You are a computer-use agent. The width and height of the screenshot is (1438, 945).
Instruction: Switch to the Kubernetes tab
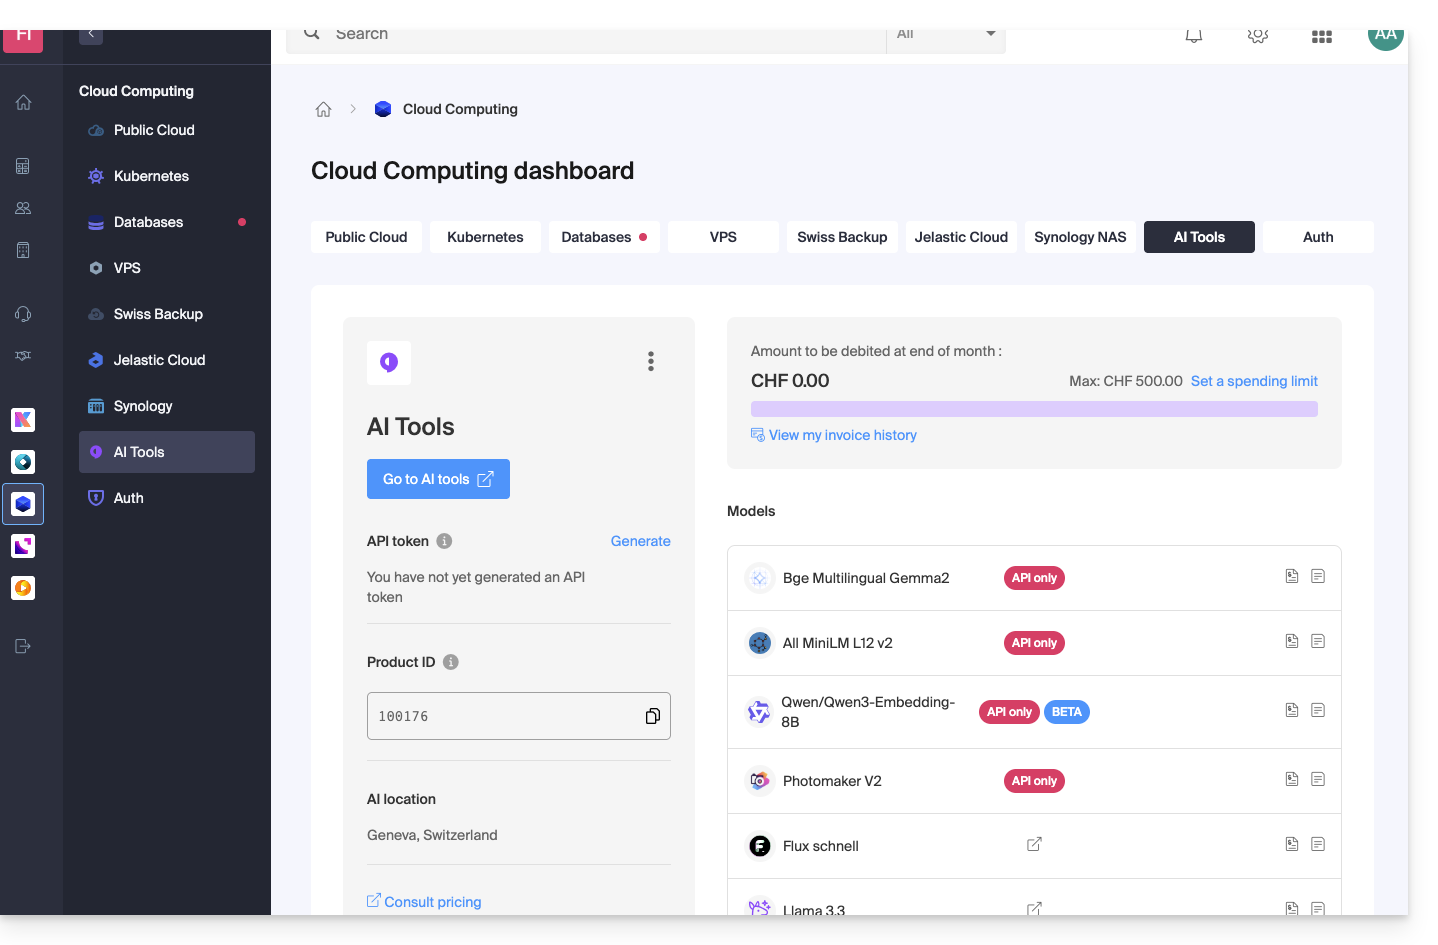[x=485, y=237]
